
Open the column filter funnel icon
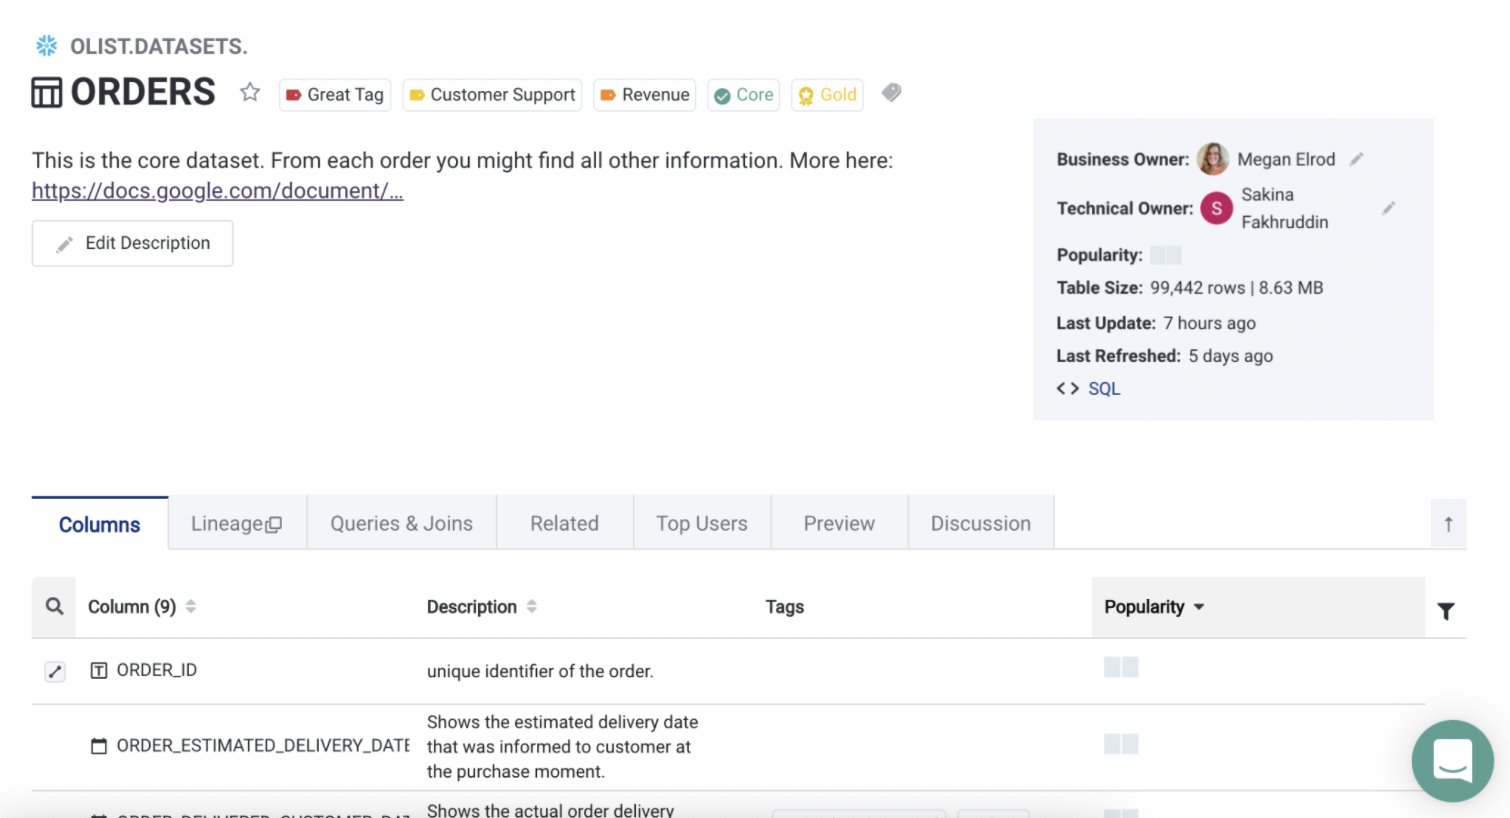(x=1446, y=611)
